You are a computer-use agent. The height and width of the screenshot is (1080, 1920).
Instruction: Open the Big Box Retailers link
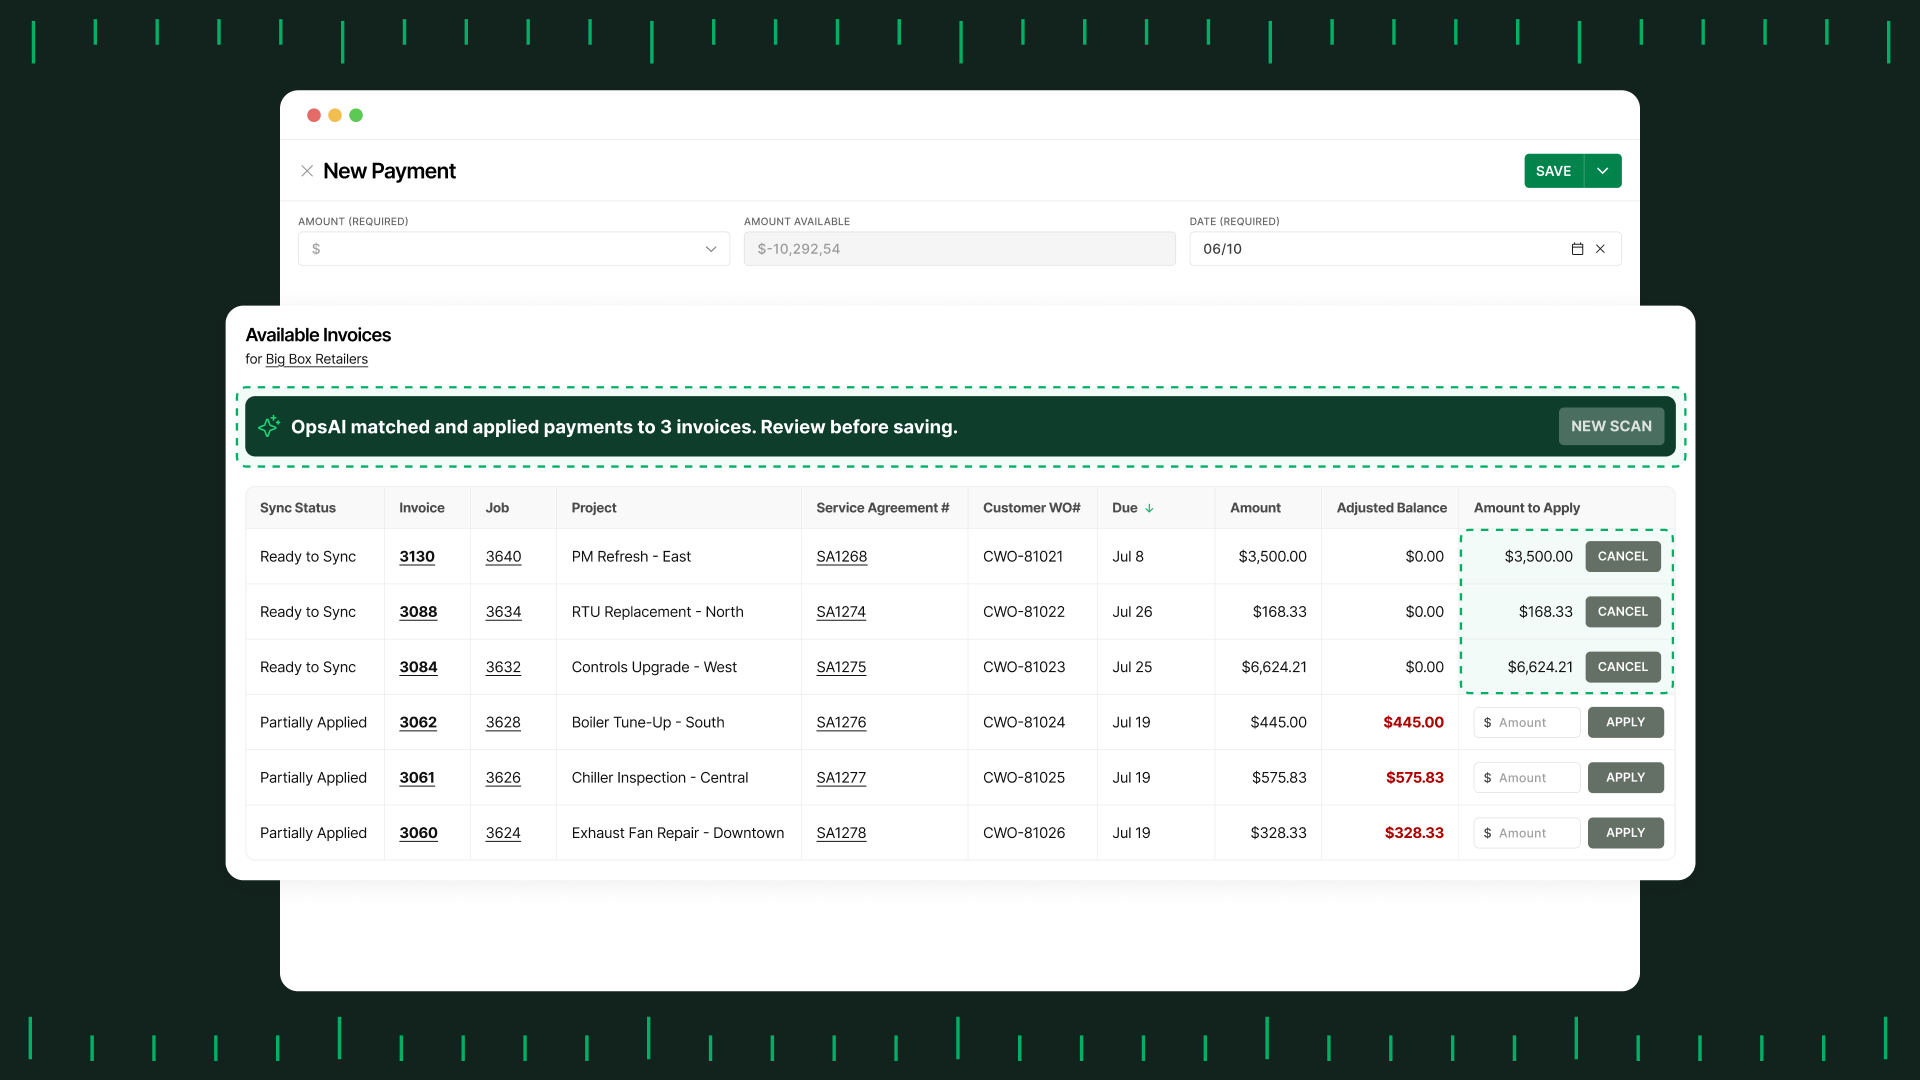click(x=316, y=359)
